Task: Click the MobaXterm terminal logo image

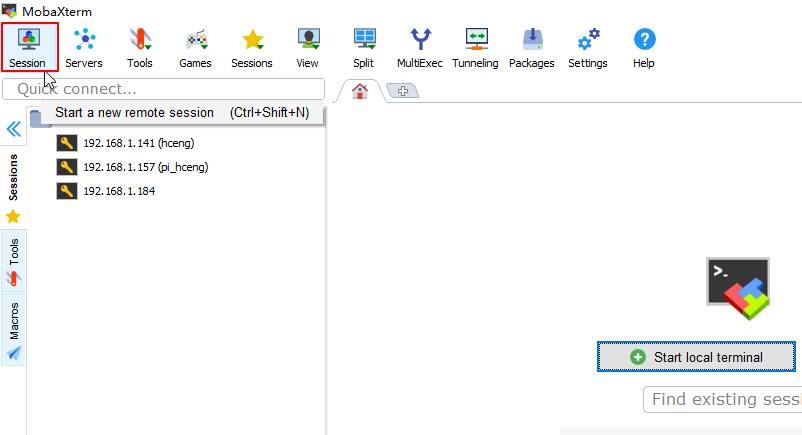Action: pos(738,288)
